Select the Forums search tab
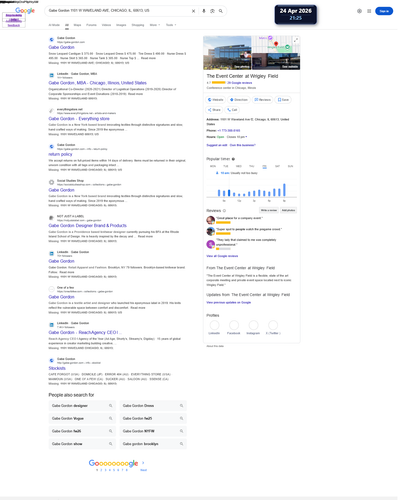Image resolution: width=402 pixels, height=500 pixels. click(91, 25)
